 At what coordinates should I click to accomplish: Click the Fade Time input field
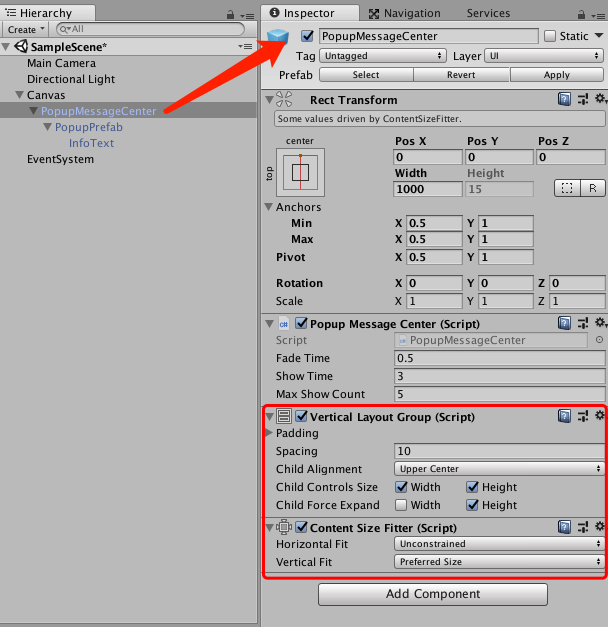tap(500, 358)
